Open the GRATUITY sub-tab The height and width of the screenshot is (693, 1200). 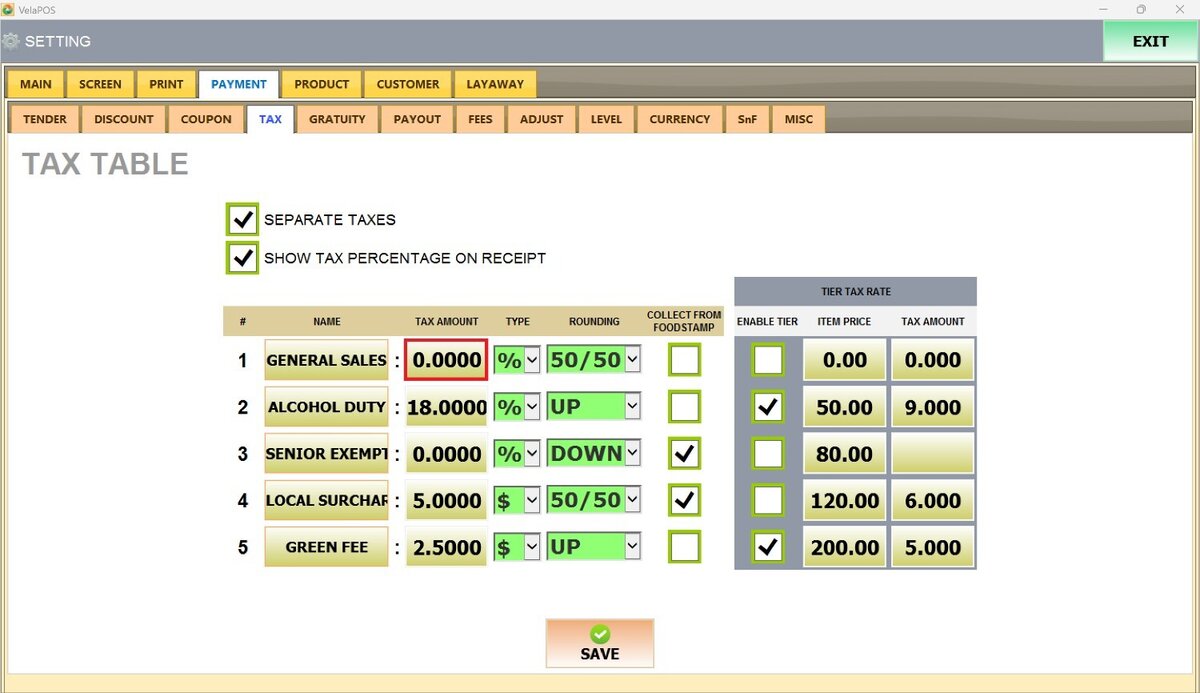point(337,119)
